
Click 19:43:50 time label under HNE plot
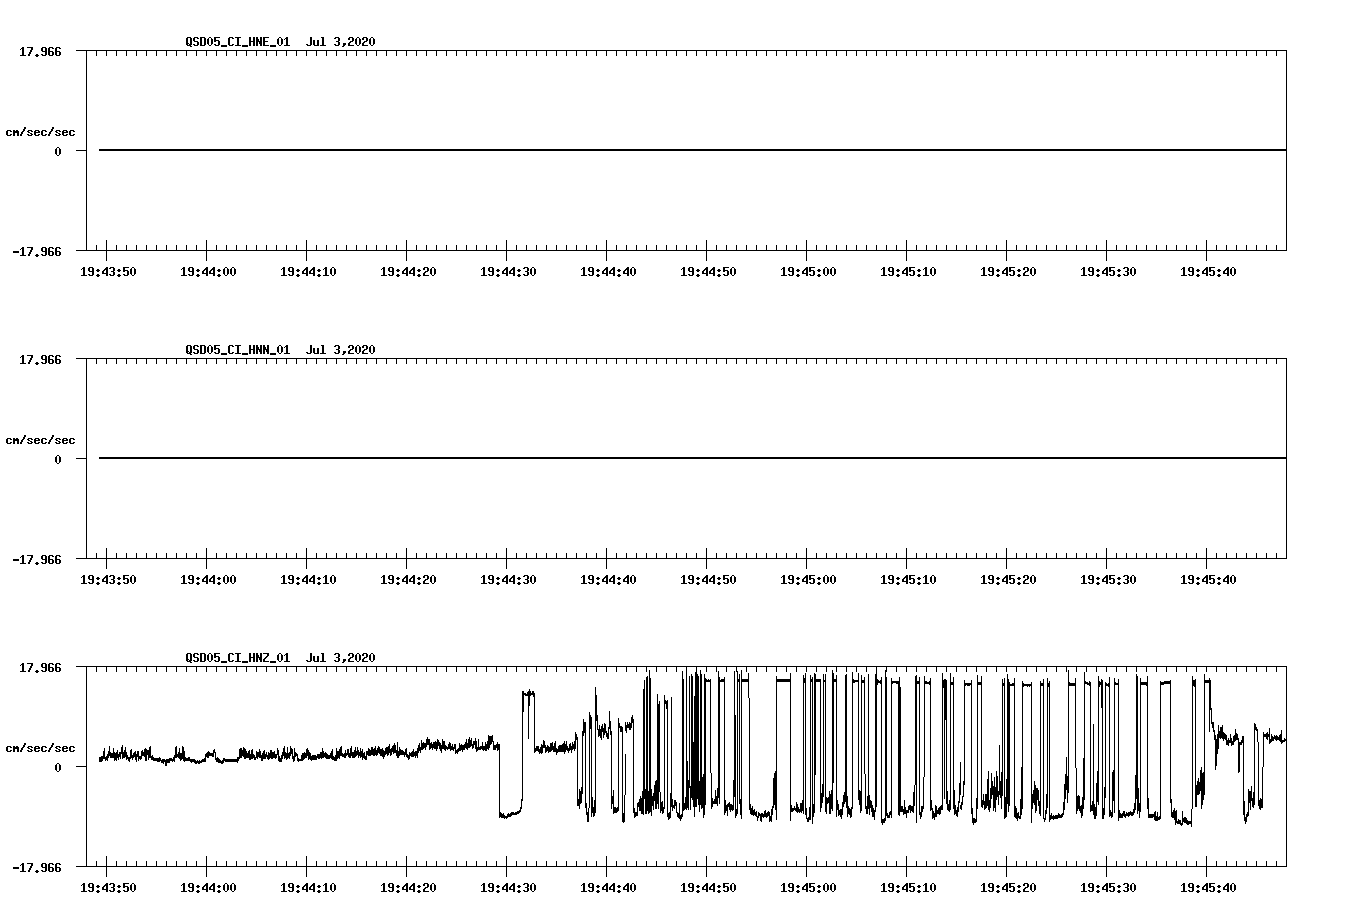pos(108,272)
